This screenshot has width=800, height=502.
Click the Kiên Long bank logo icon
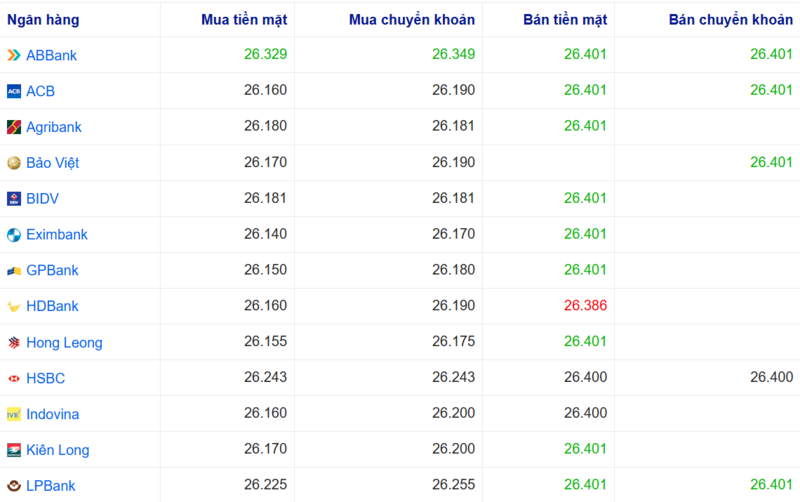pyautogui.click(x=14, y=450)
